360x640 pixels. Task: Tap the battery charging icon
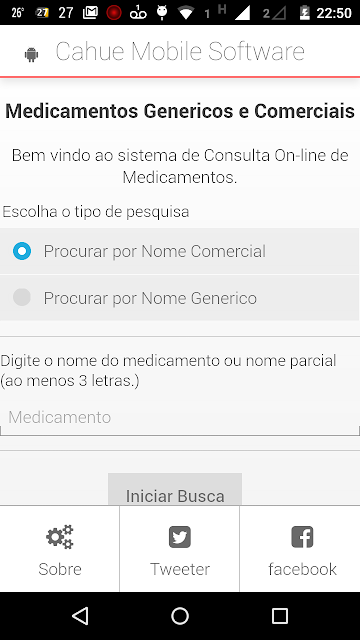(304, 13)
